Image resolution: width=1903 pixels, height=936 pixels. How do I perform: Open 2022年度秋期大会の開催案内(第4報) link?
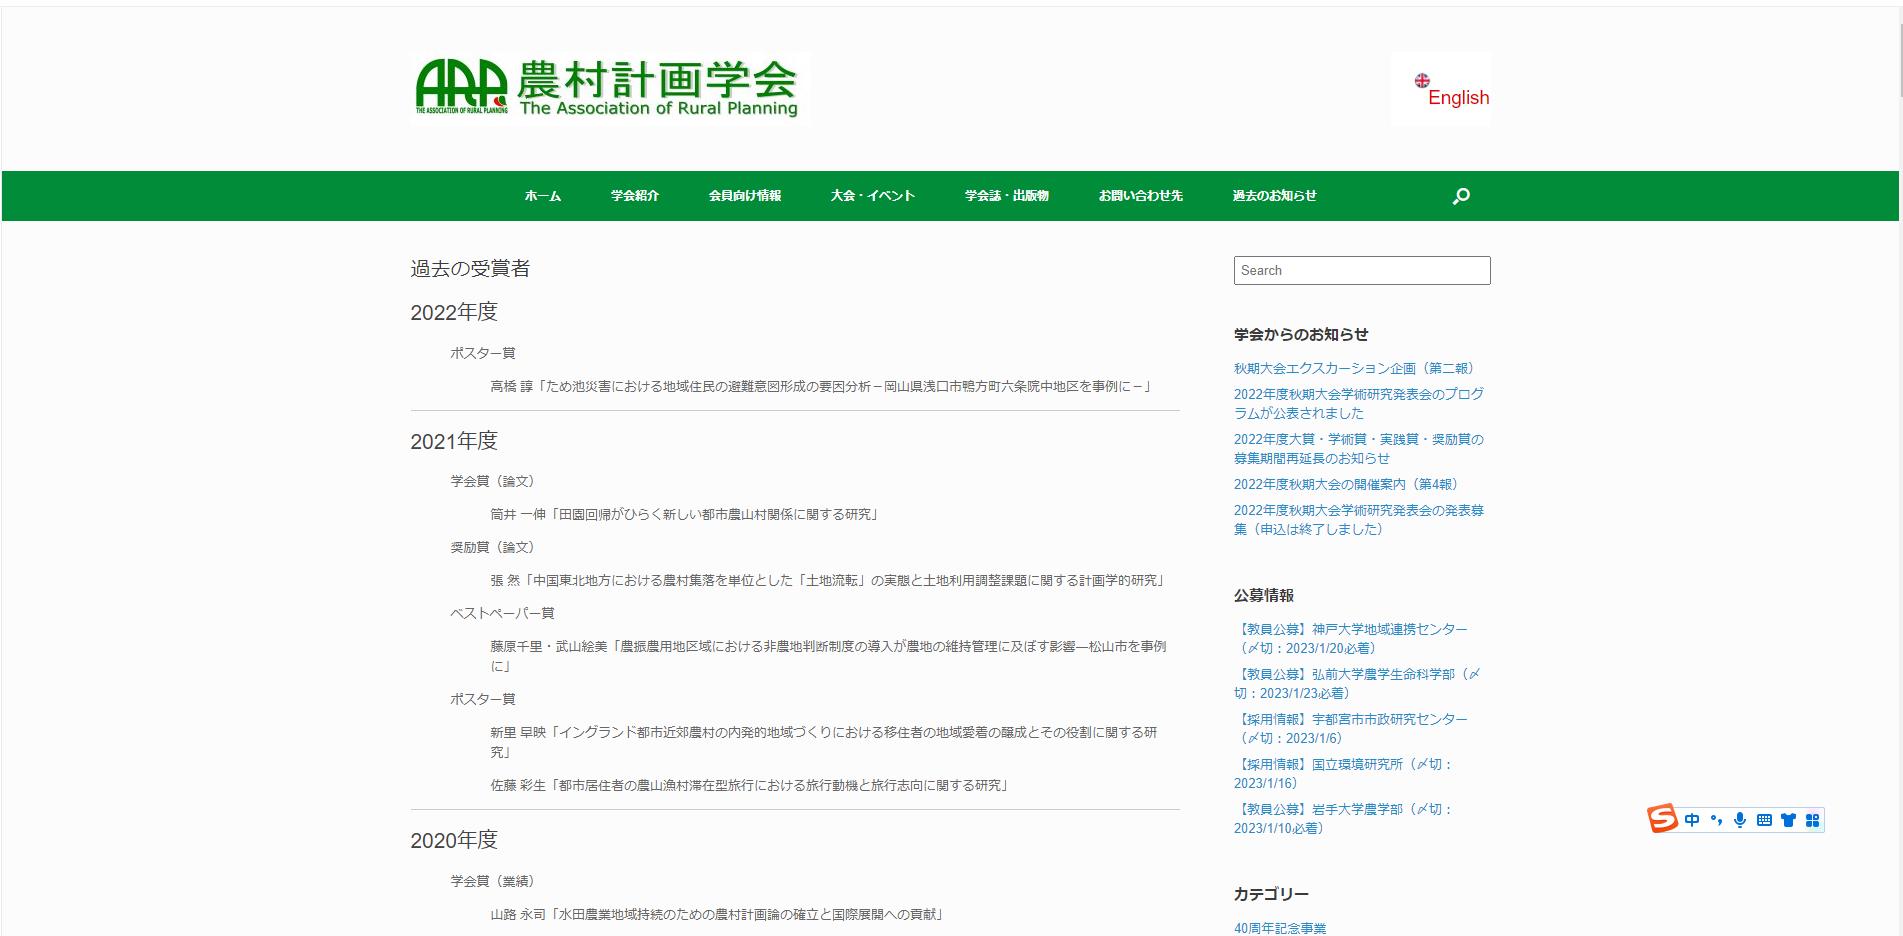(x=1349, y=484)
